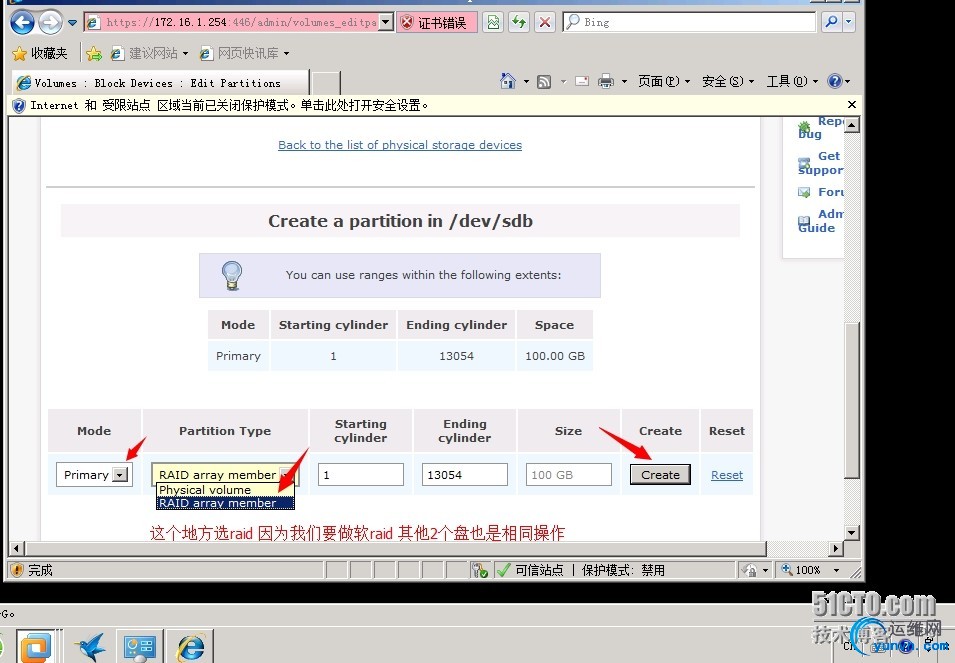This screenshot has width=955, height=663.
Task: Click the vertical scrollbar up arrow
Action: click(x=852, y=125)
